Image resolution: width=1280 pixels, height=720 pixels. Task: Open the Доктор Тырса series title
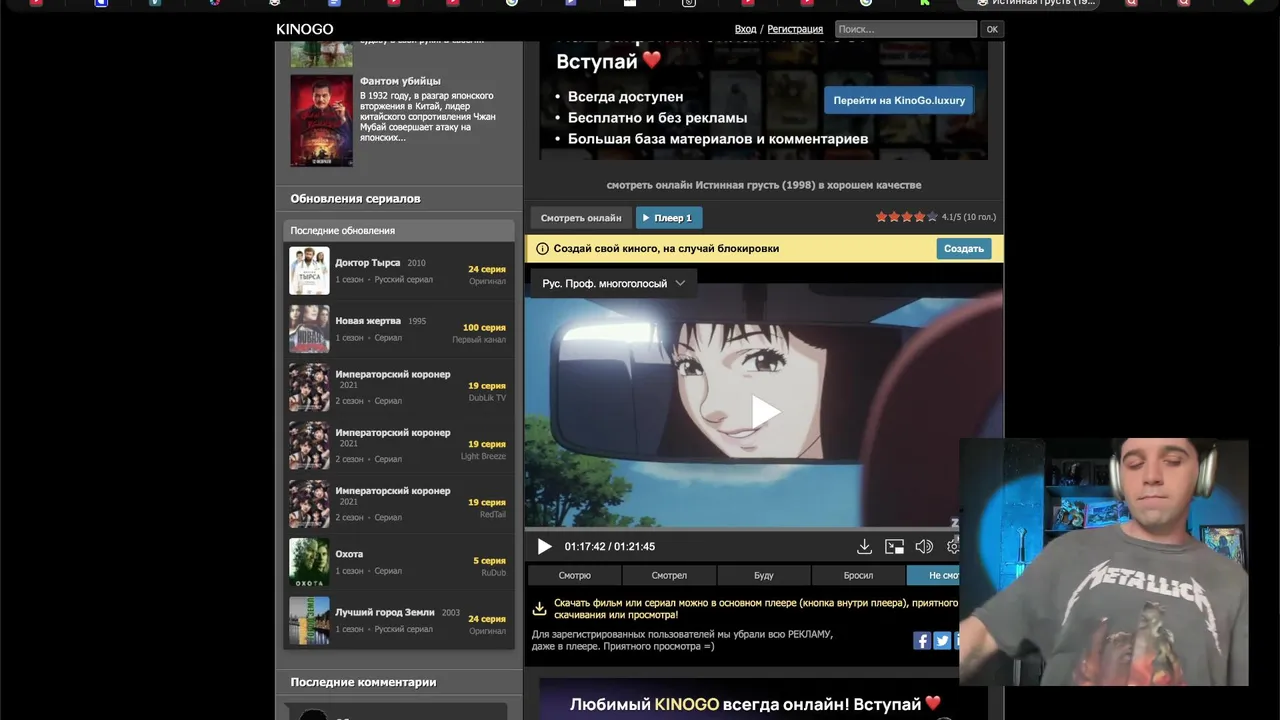click(367, 263)
